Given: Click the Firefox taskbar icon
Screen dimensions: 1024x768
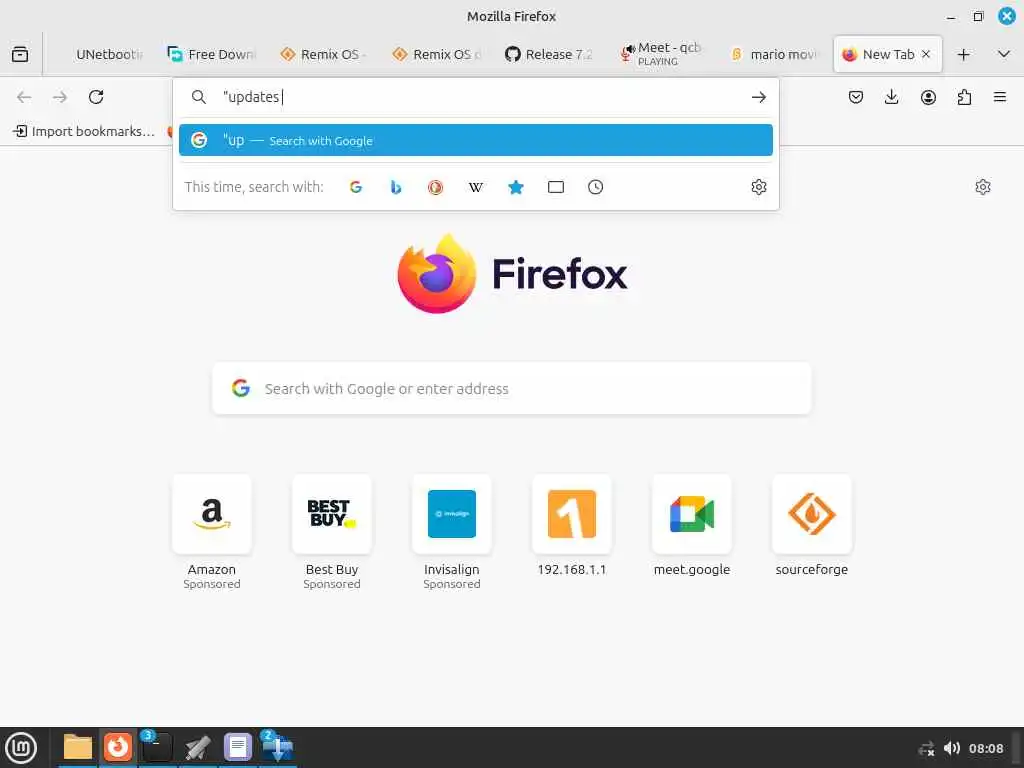Looking at the screenshot, I should coord(118,747).
